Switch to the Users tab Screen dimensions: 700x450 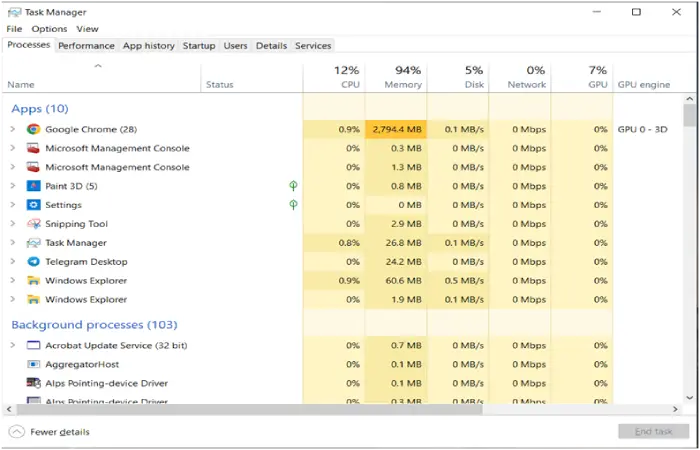[x=235, y=46]
